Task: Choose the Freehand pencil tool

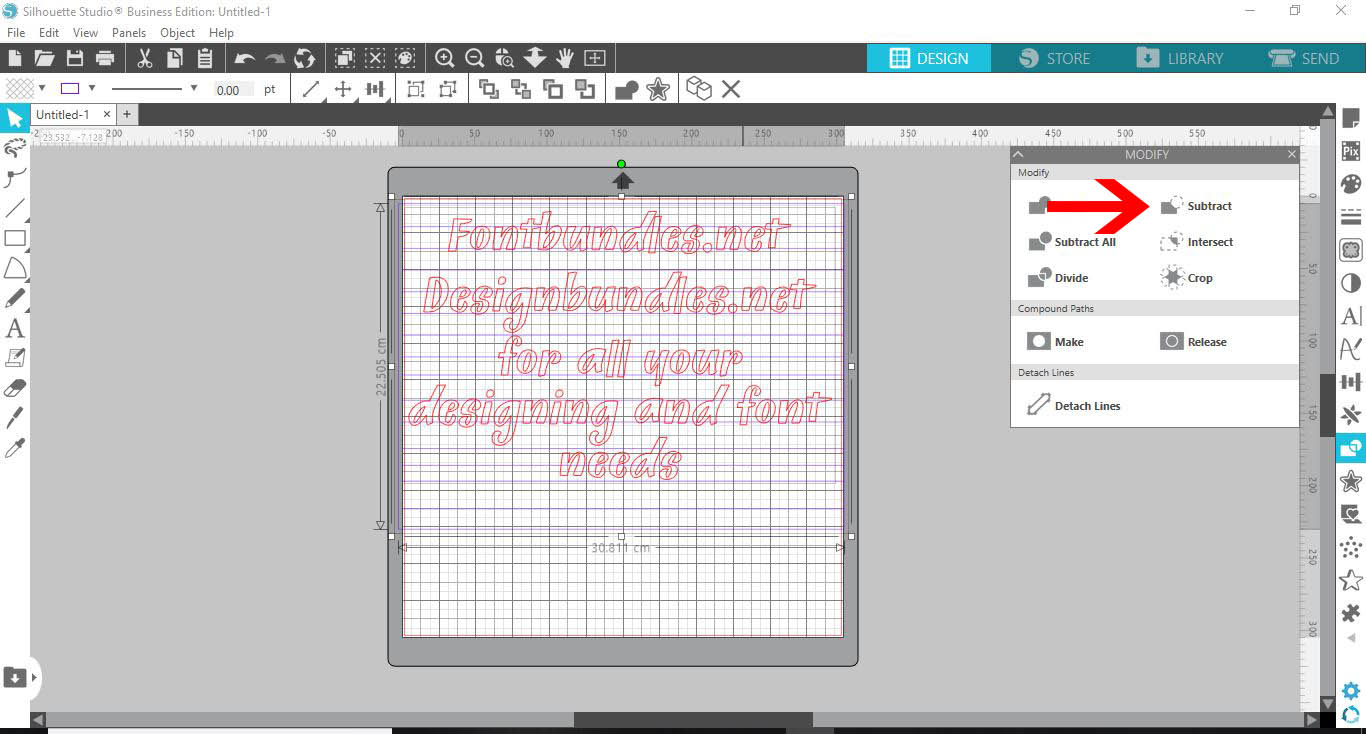Action: click(15, 298)
